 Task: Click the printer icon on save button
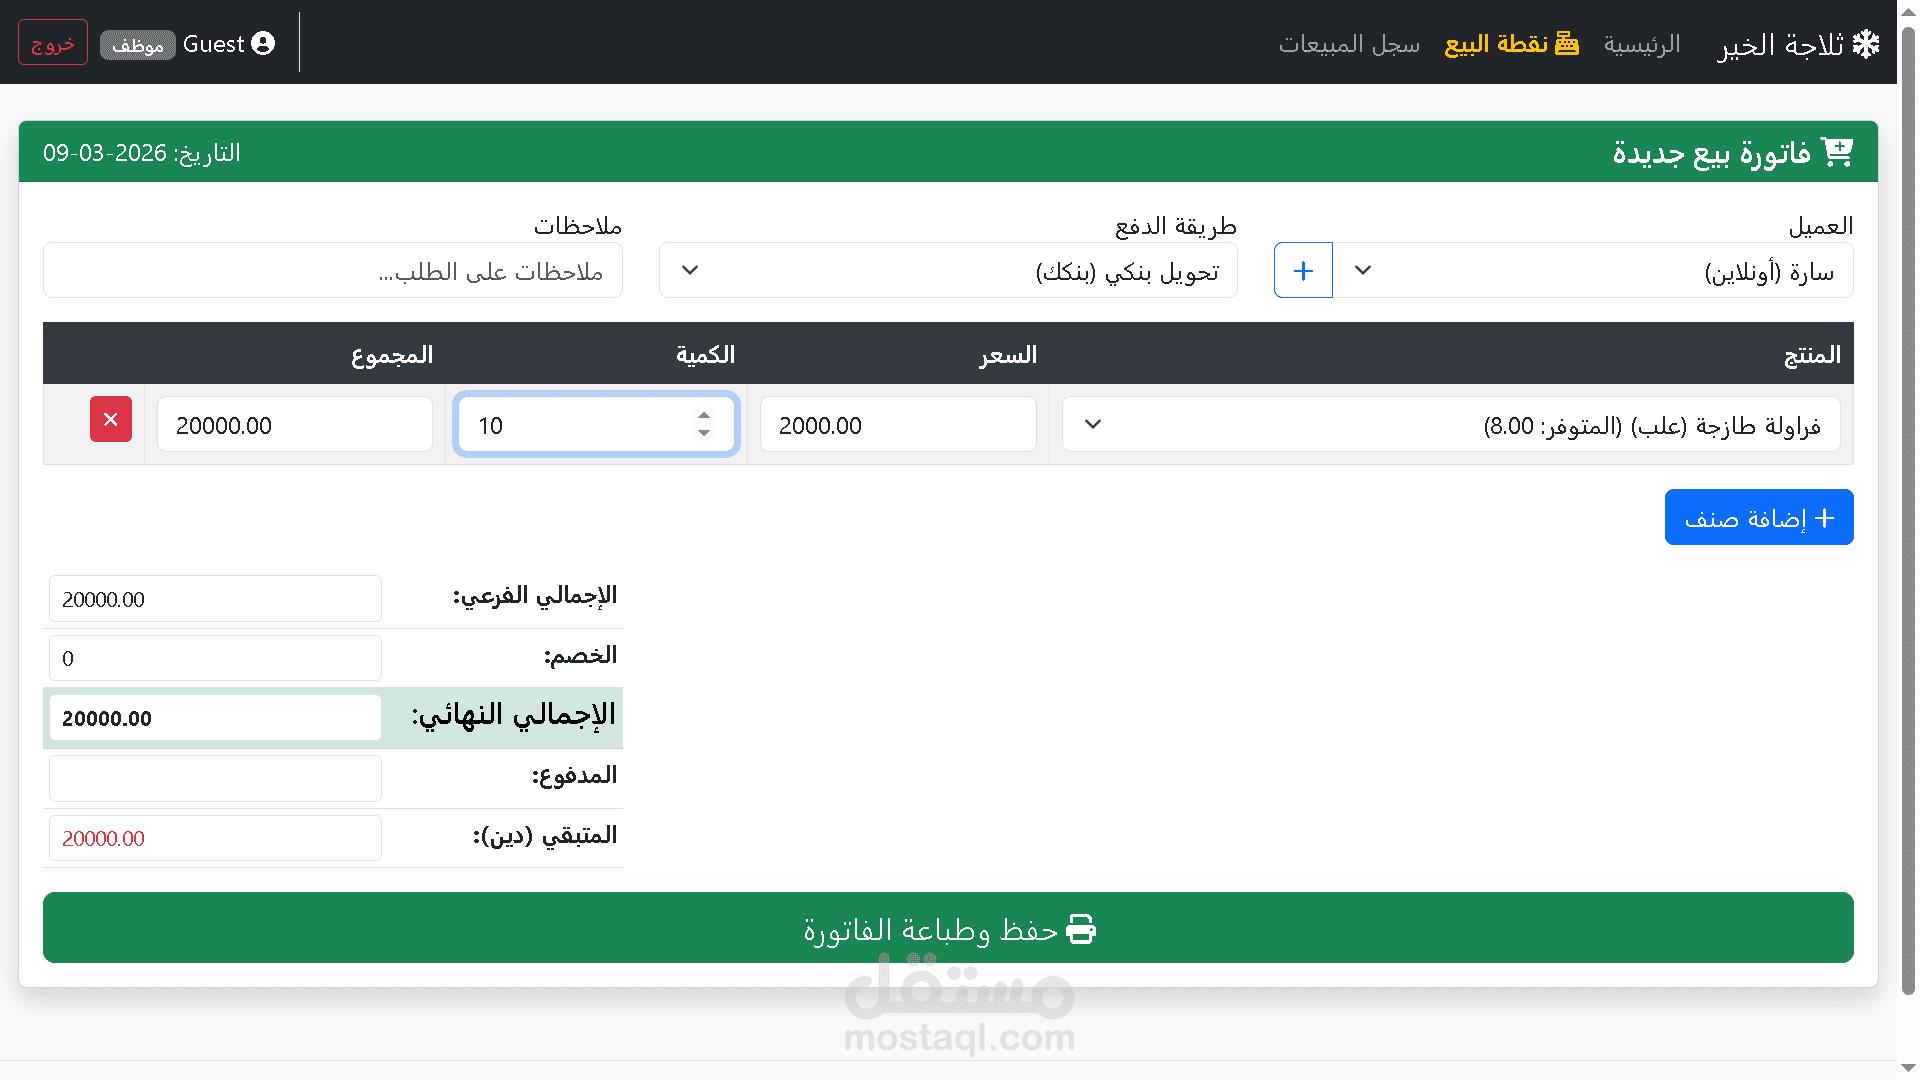point(1081,929)
